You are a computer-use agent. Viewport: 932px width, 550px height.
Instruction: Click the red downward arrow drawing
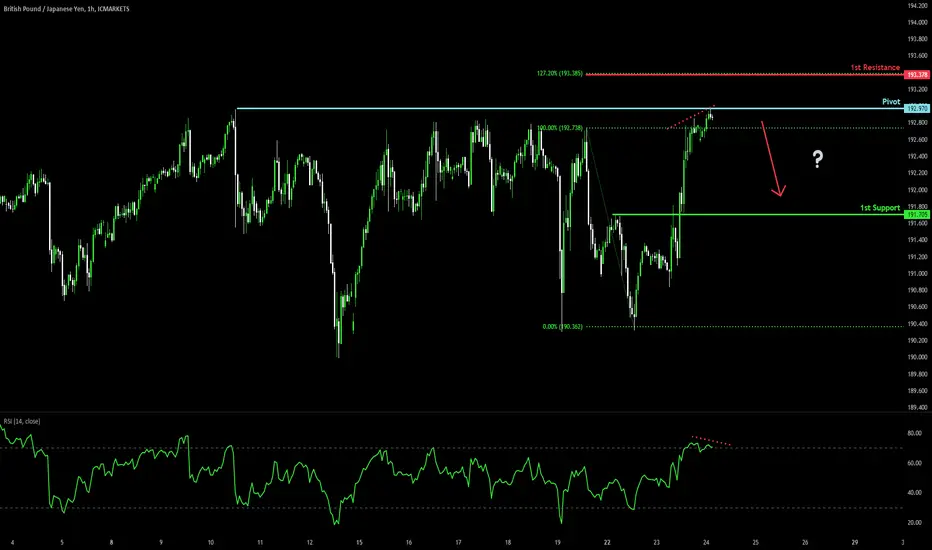[773, 159]
